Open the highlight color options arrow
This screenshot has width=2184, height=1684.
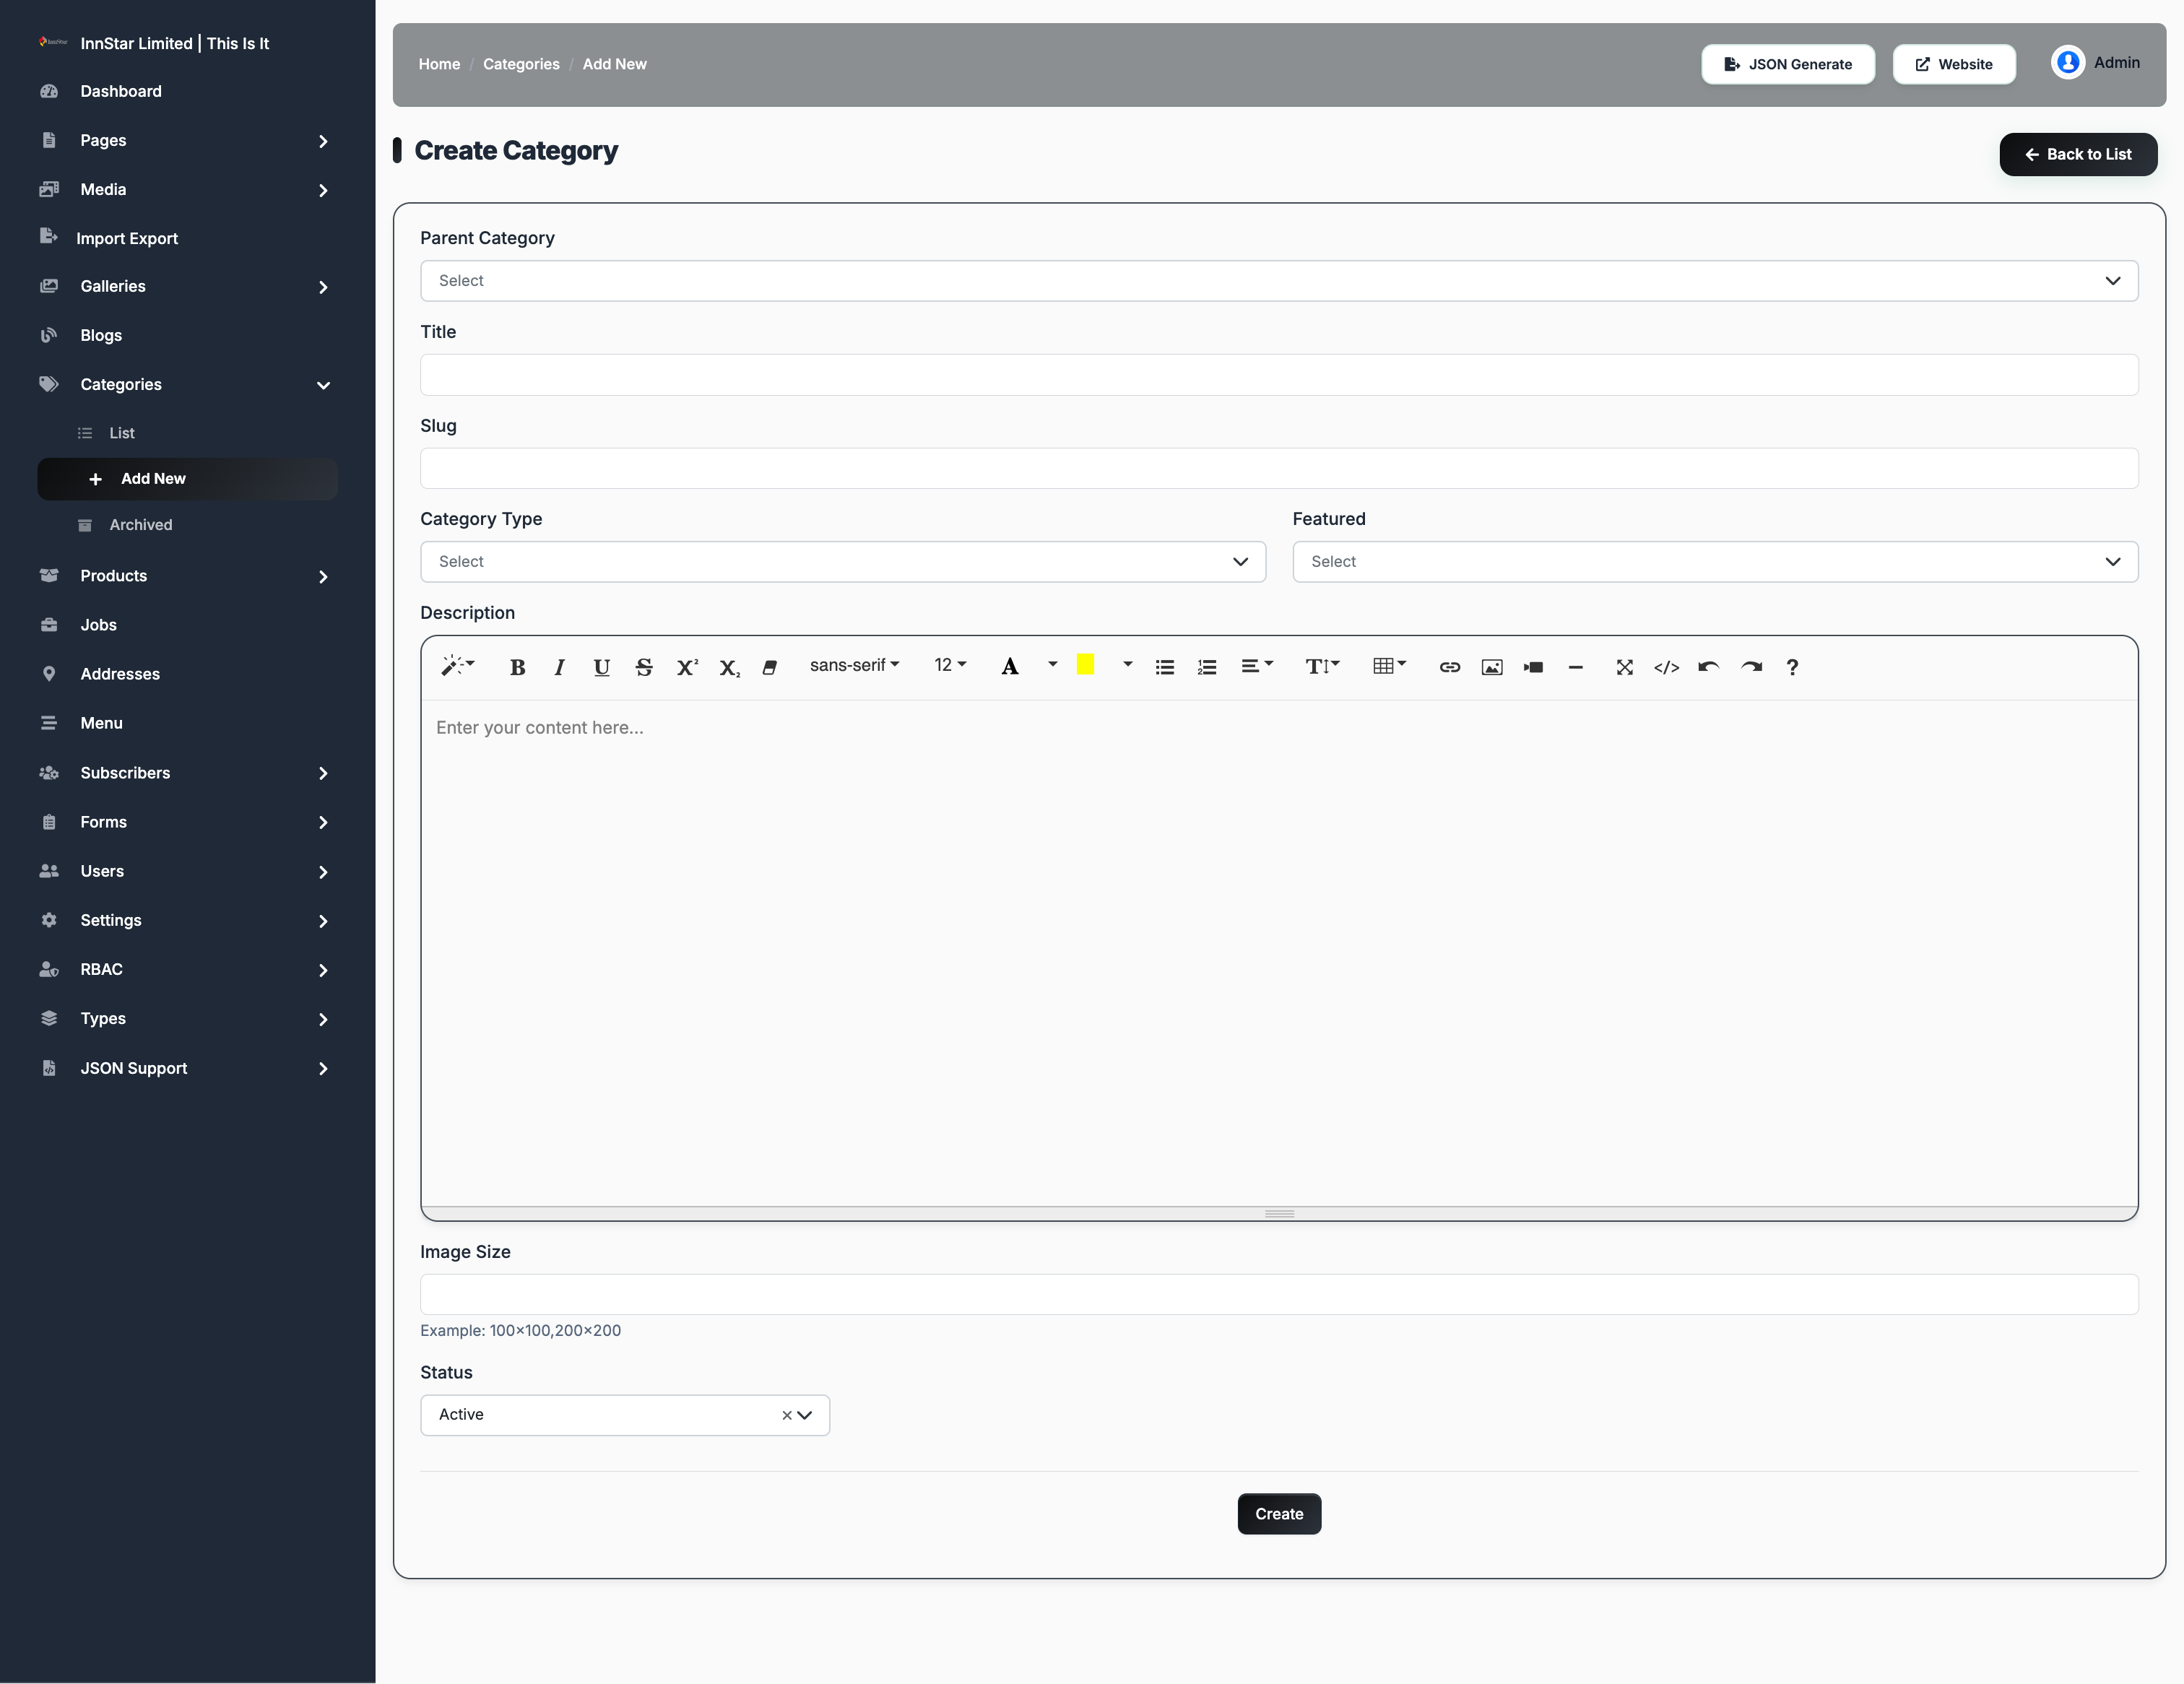pyautogui.click(x=1127, y=665)
